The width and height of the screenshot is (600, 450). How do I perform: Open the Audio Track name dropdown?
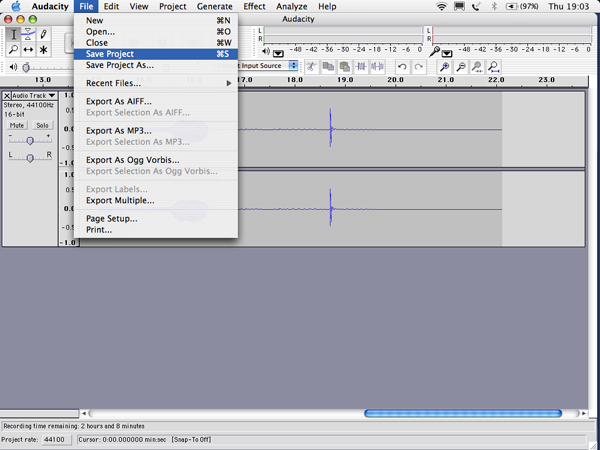click(34, 96)
